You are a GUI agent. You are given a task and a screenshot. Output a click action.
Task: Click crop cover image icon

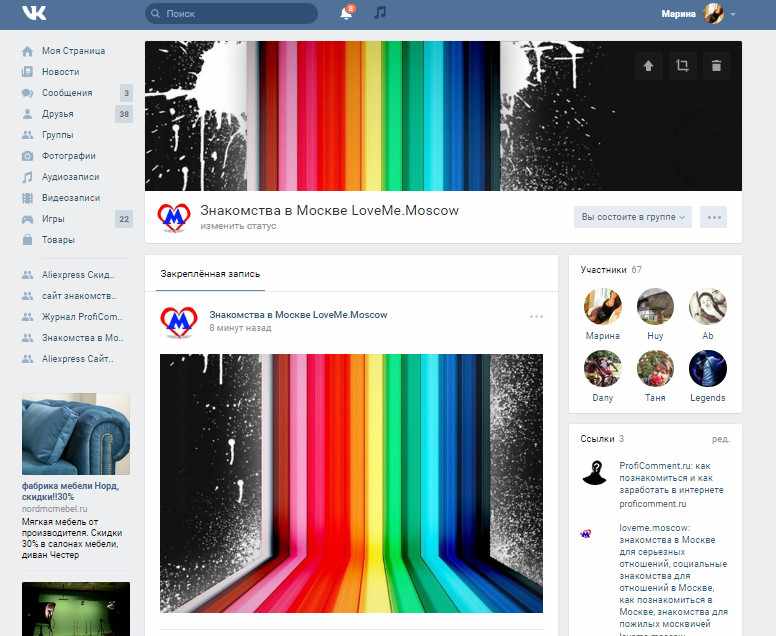coord(682,65)
